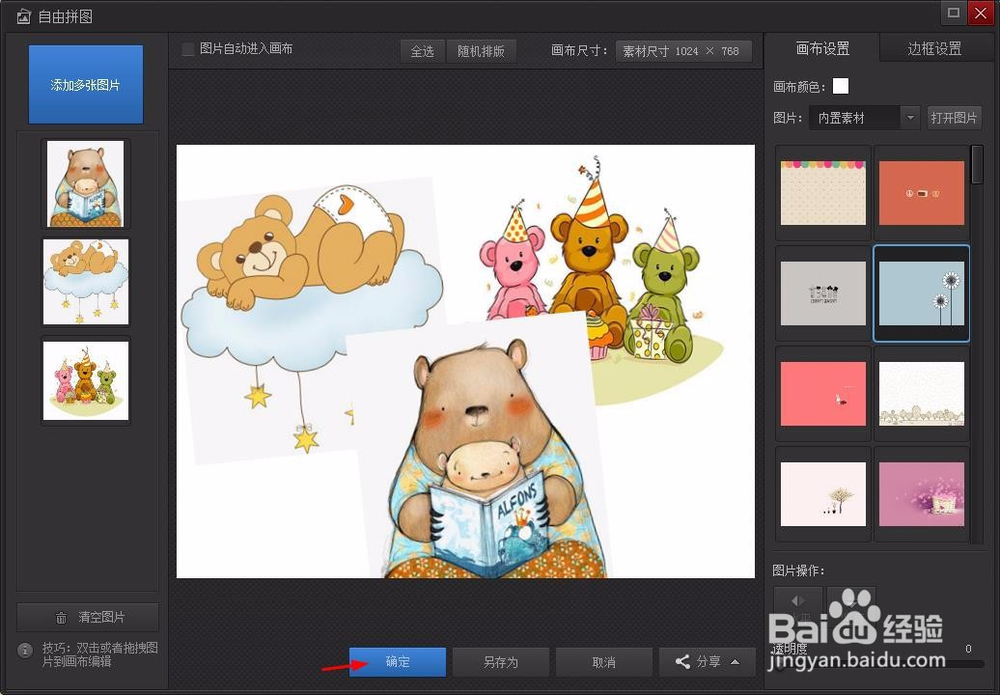Close the 自由拼图 window
The height and width of the screenshot is (695, 1000).
tap(980, 13)
